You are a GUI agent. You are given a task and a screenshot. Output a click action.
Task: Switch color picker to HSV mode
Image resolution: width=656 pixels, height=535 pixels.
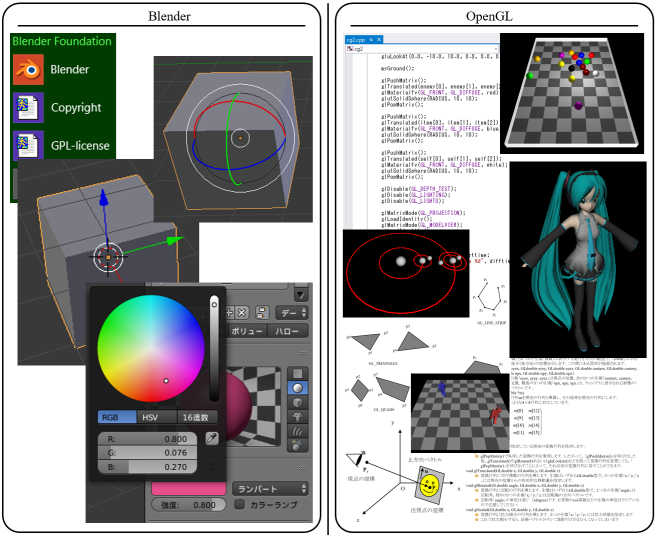(x=157, y=417)
